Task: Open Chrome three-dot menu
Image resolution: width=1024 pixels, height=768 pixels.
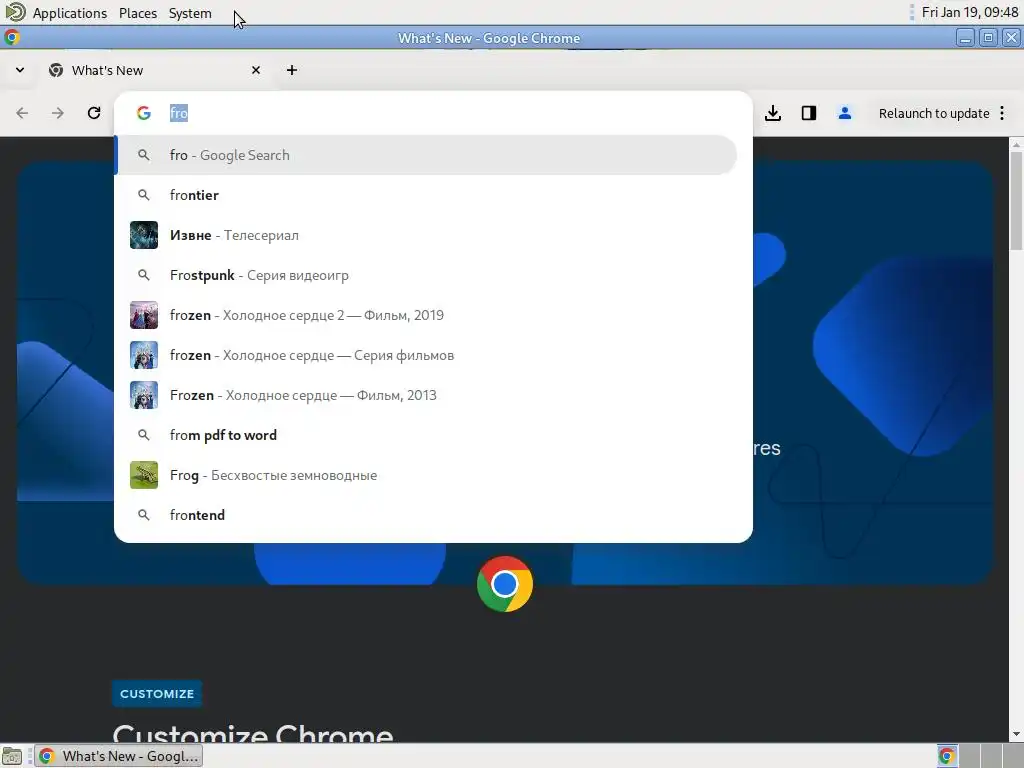Action: [x=1002, y=113]
